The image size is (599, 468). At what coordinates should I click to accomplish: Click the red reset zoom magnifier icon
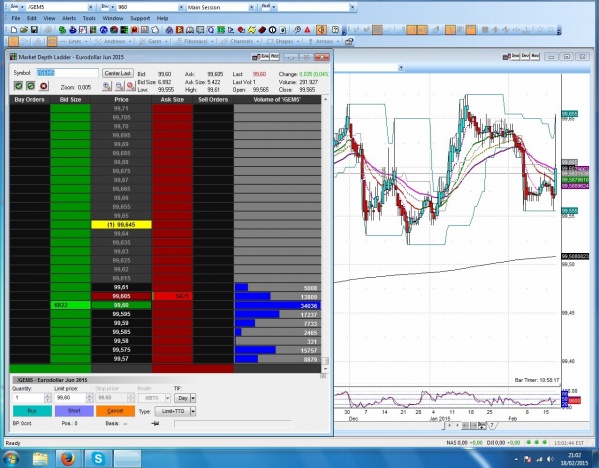[x=131, y=86]
